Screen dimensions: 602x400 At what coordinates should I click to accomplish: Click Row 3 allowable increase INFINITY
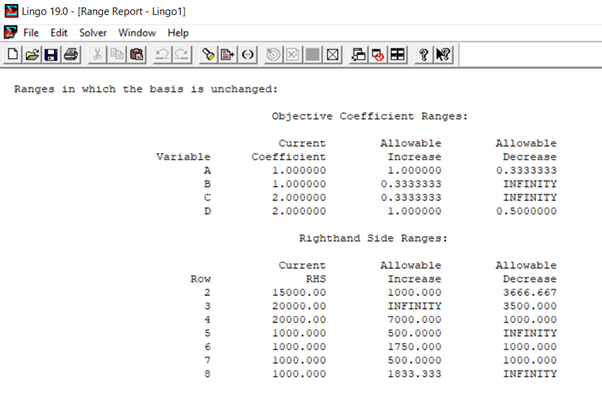click(415, 306)
